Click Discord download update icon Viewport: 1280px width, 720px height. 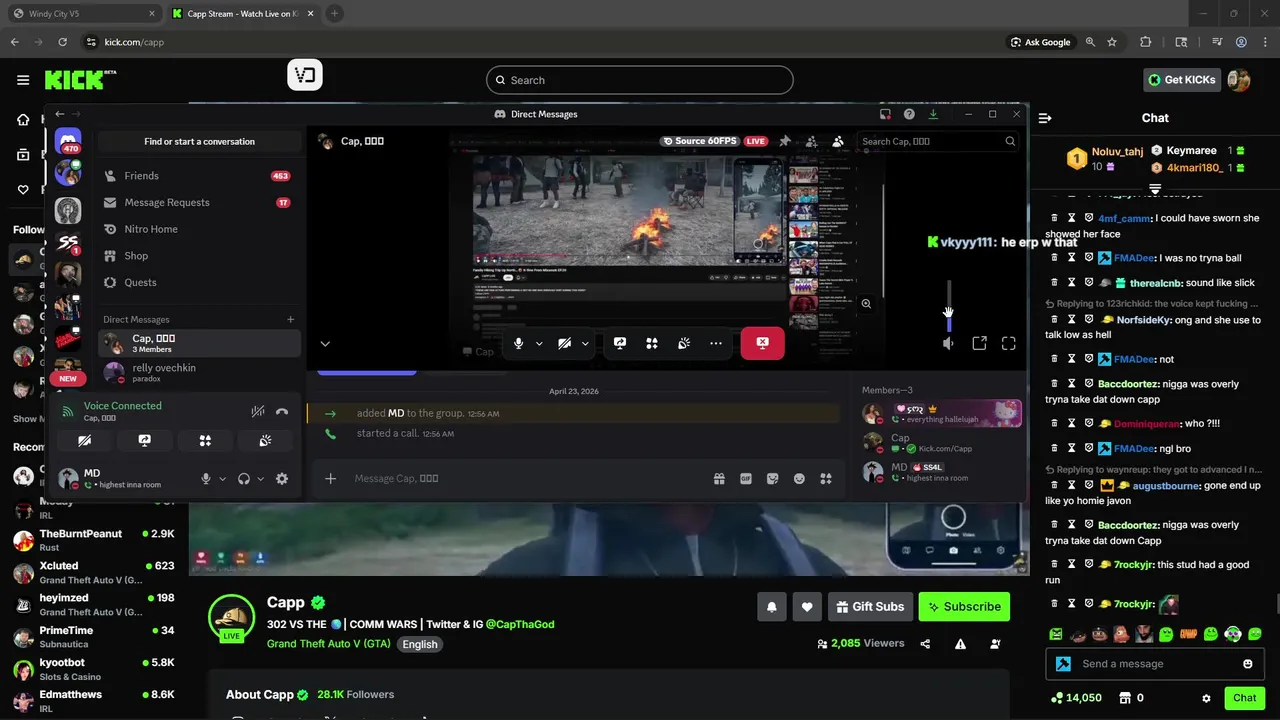coord(933,114)
